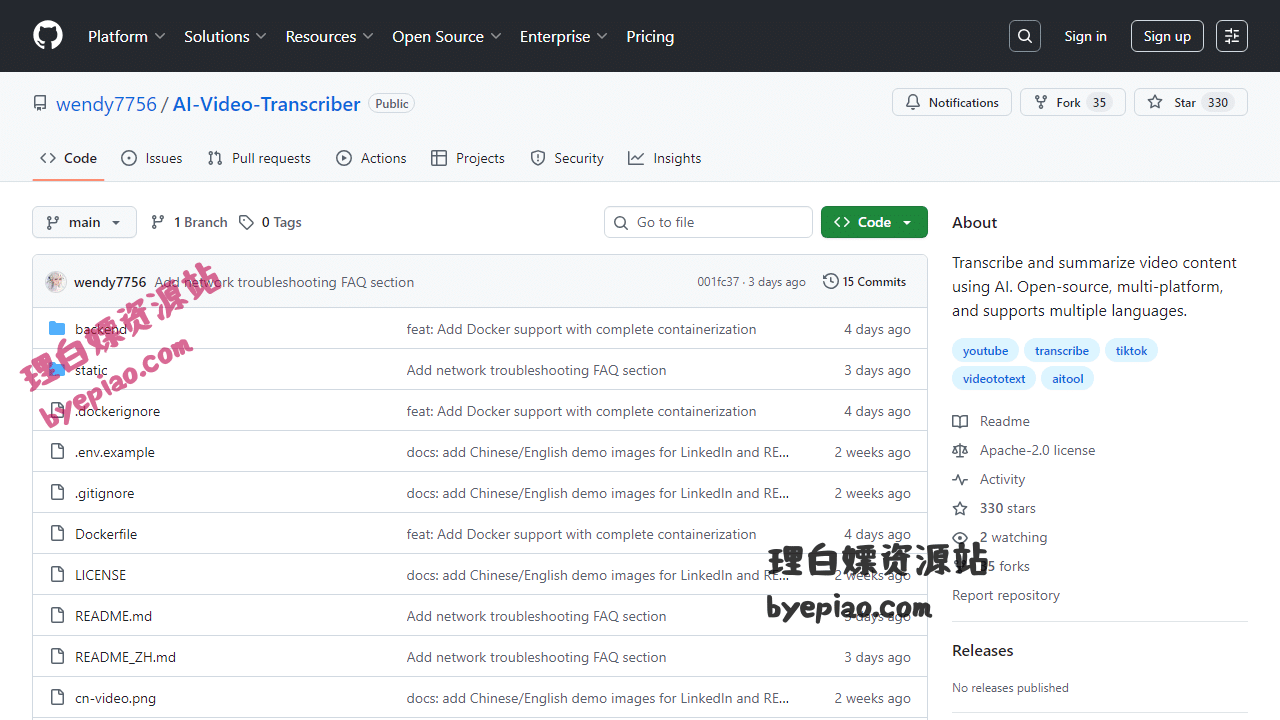Image resolution: width=1280 pixels, height=720 pixels.
Task: Select the tiktok topic tag
Action: (x=1131, y=351)
